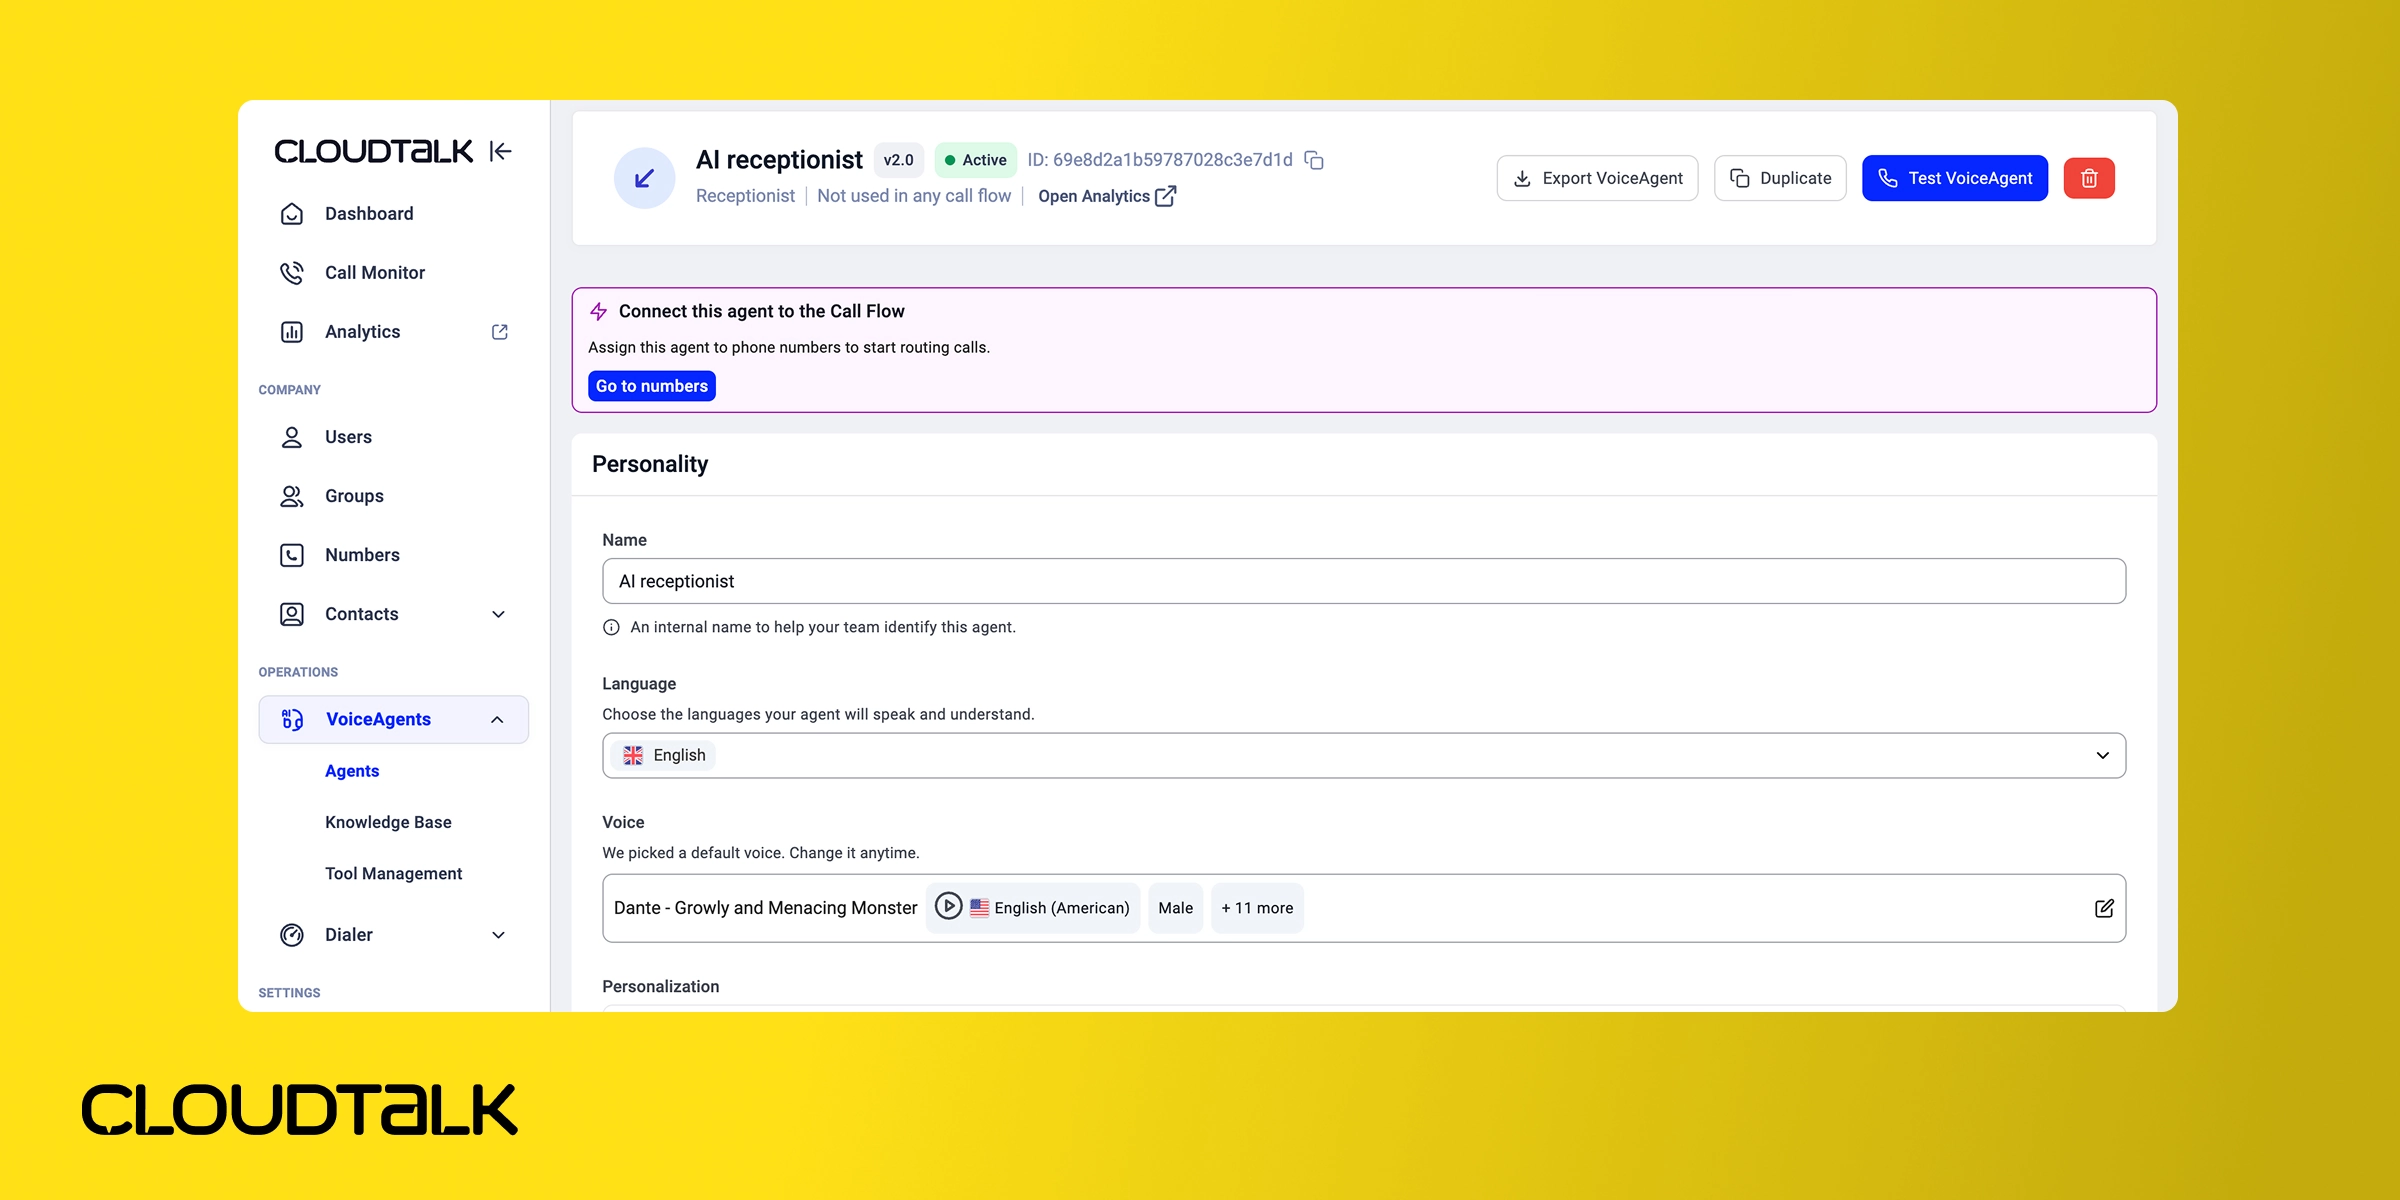Focus the Name input field
Image resolution: width=2400 pixels, height=1200 pixels.
pyautogui.click(x=1364, y=581)
